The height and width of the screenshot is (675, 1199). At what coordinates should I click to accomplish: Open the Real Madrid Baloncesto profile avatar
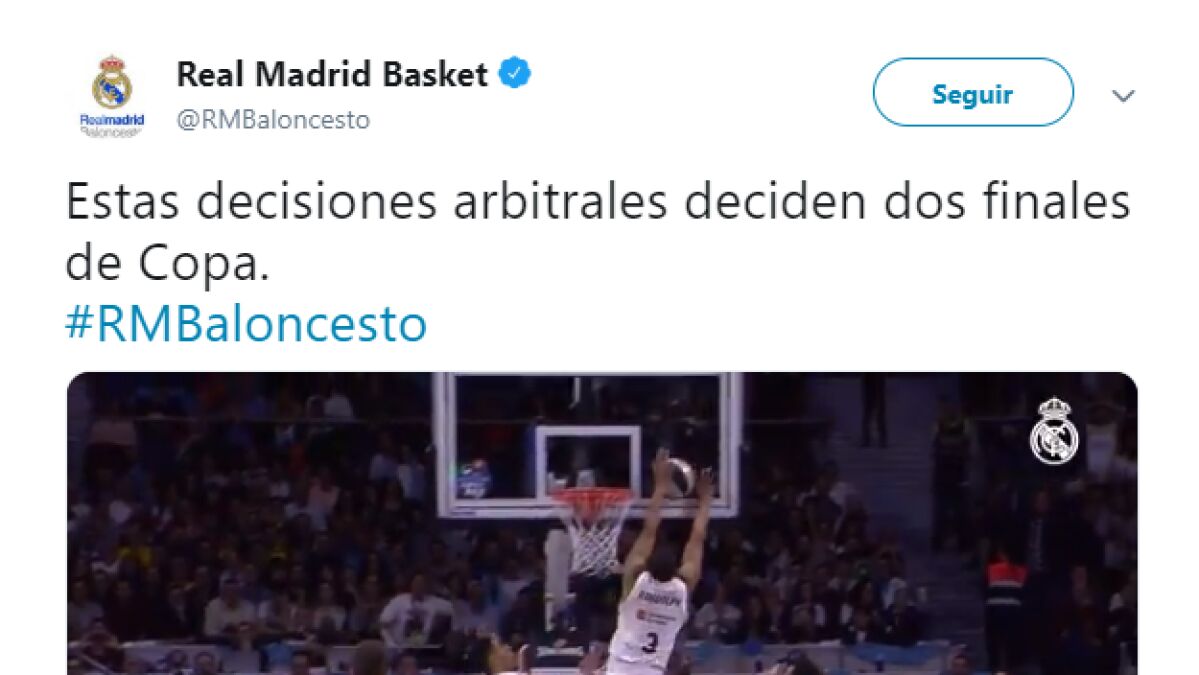(112, 96)
